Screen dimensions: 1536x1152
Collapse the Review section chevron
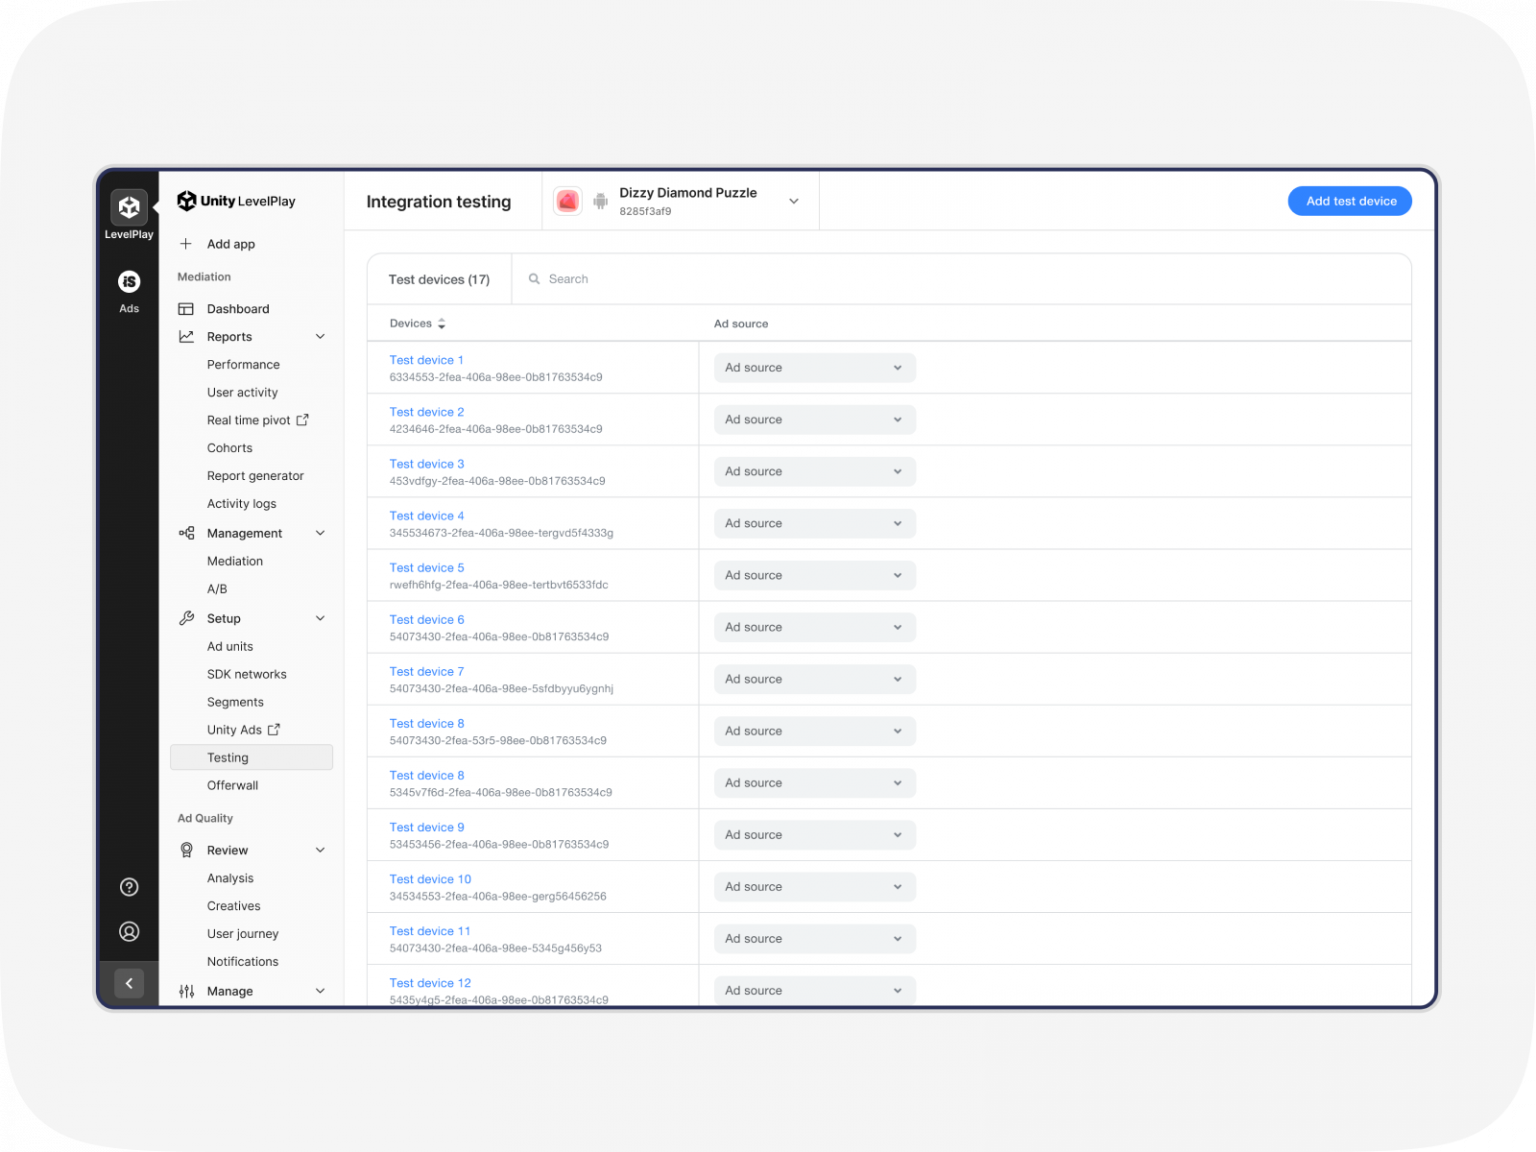click(320, 851)
